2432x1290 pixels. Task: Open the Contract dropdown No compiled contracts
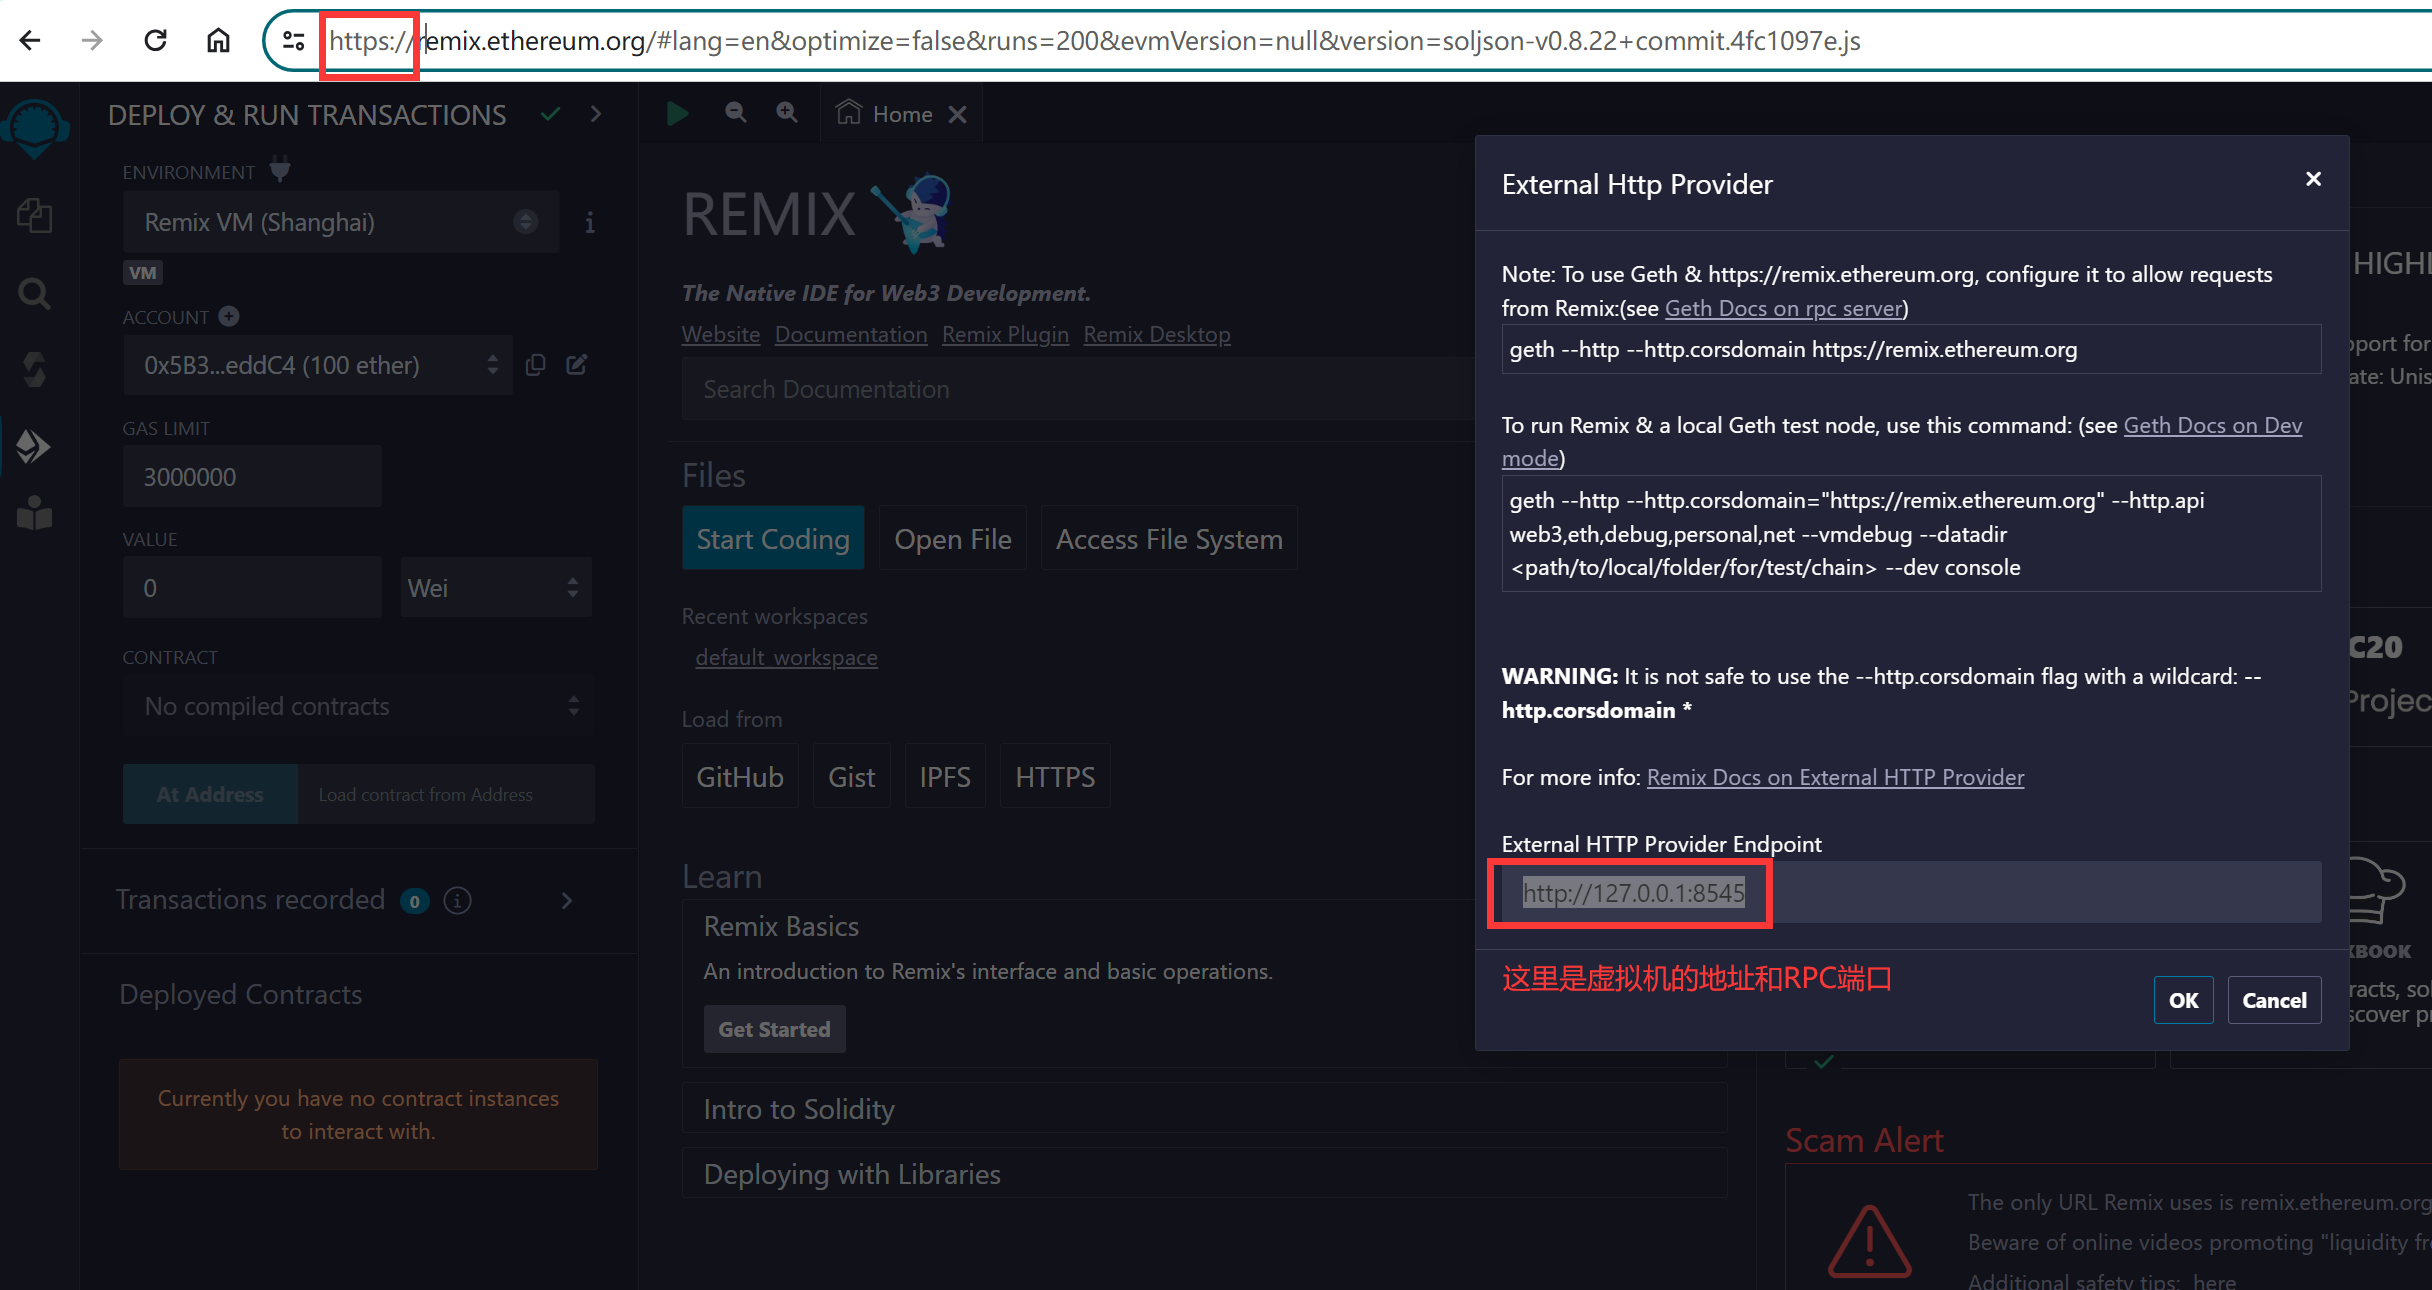coord(358,706)
